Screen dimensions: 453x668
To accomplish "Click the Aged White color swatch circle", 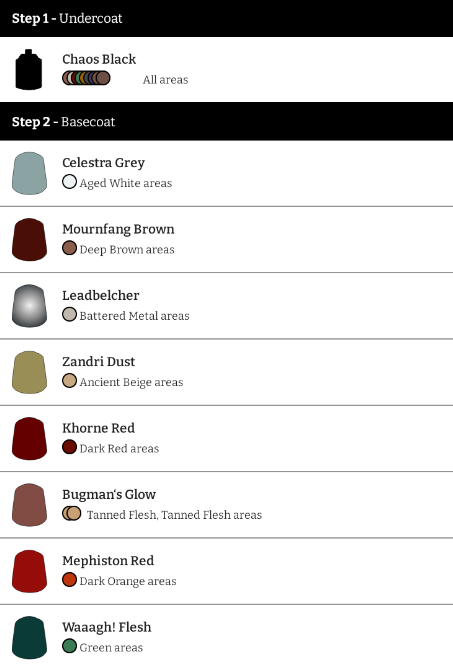I will (69, 182).
